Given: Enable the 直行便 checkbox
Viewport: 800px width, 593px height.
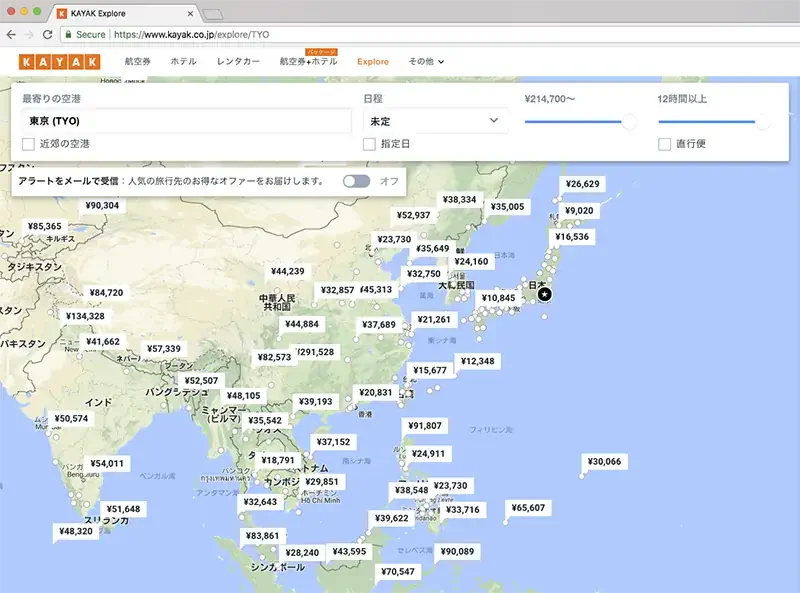Looking at the screenshot, I should coord(664,146).
